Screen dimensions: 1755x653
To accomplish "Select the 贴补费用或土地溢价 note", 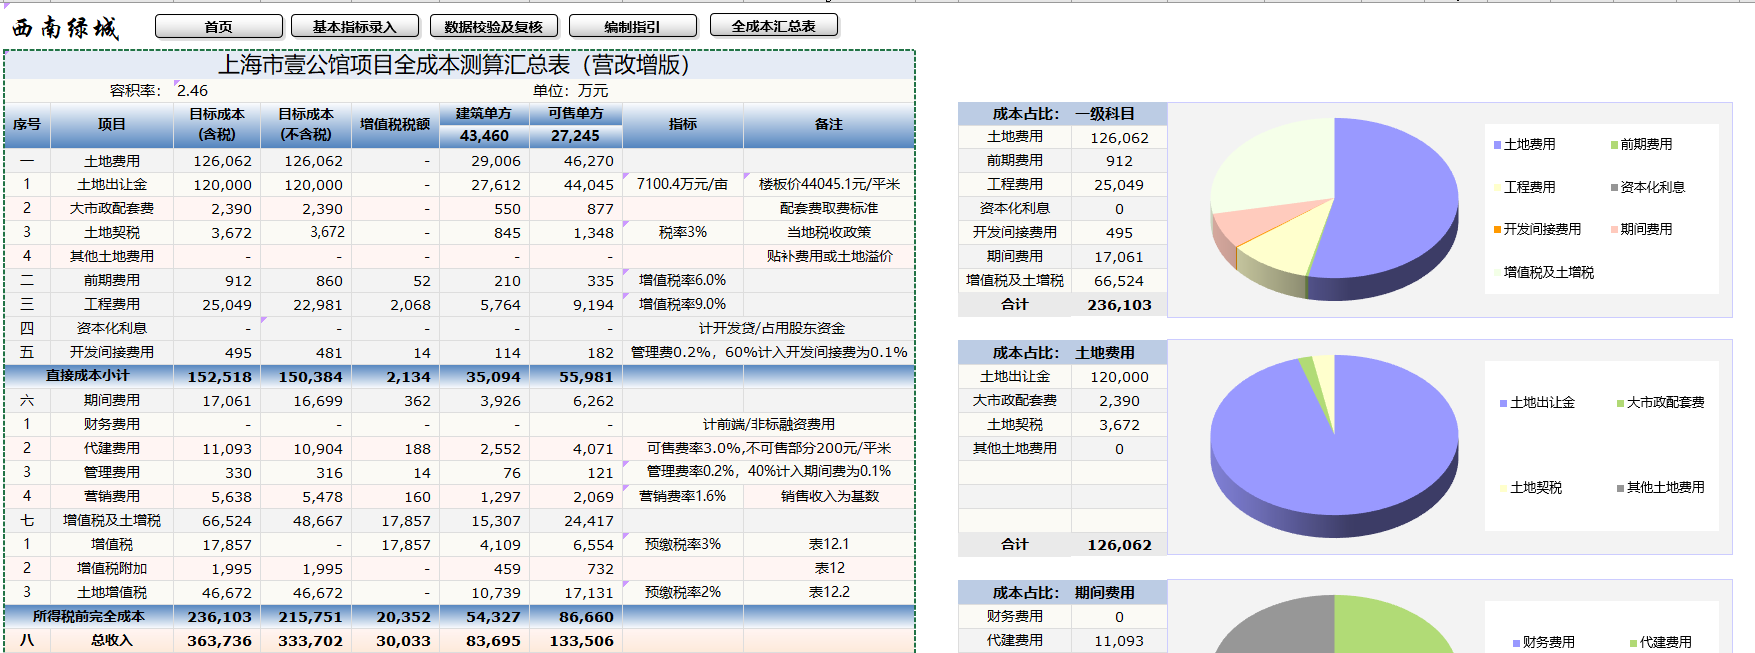I will [829, 257].
